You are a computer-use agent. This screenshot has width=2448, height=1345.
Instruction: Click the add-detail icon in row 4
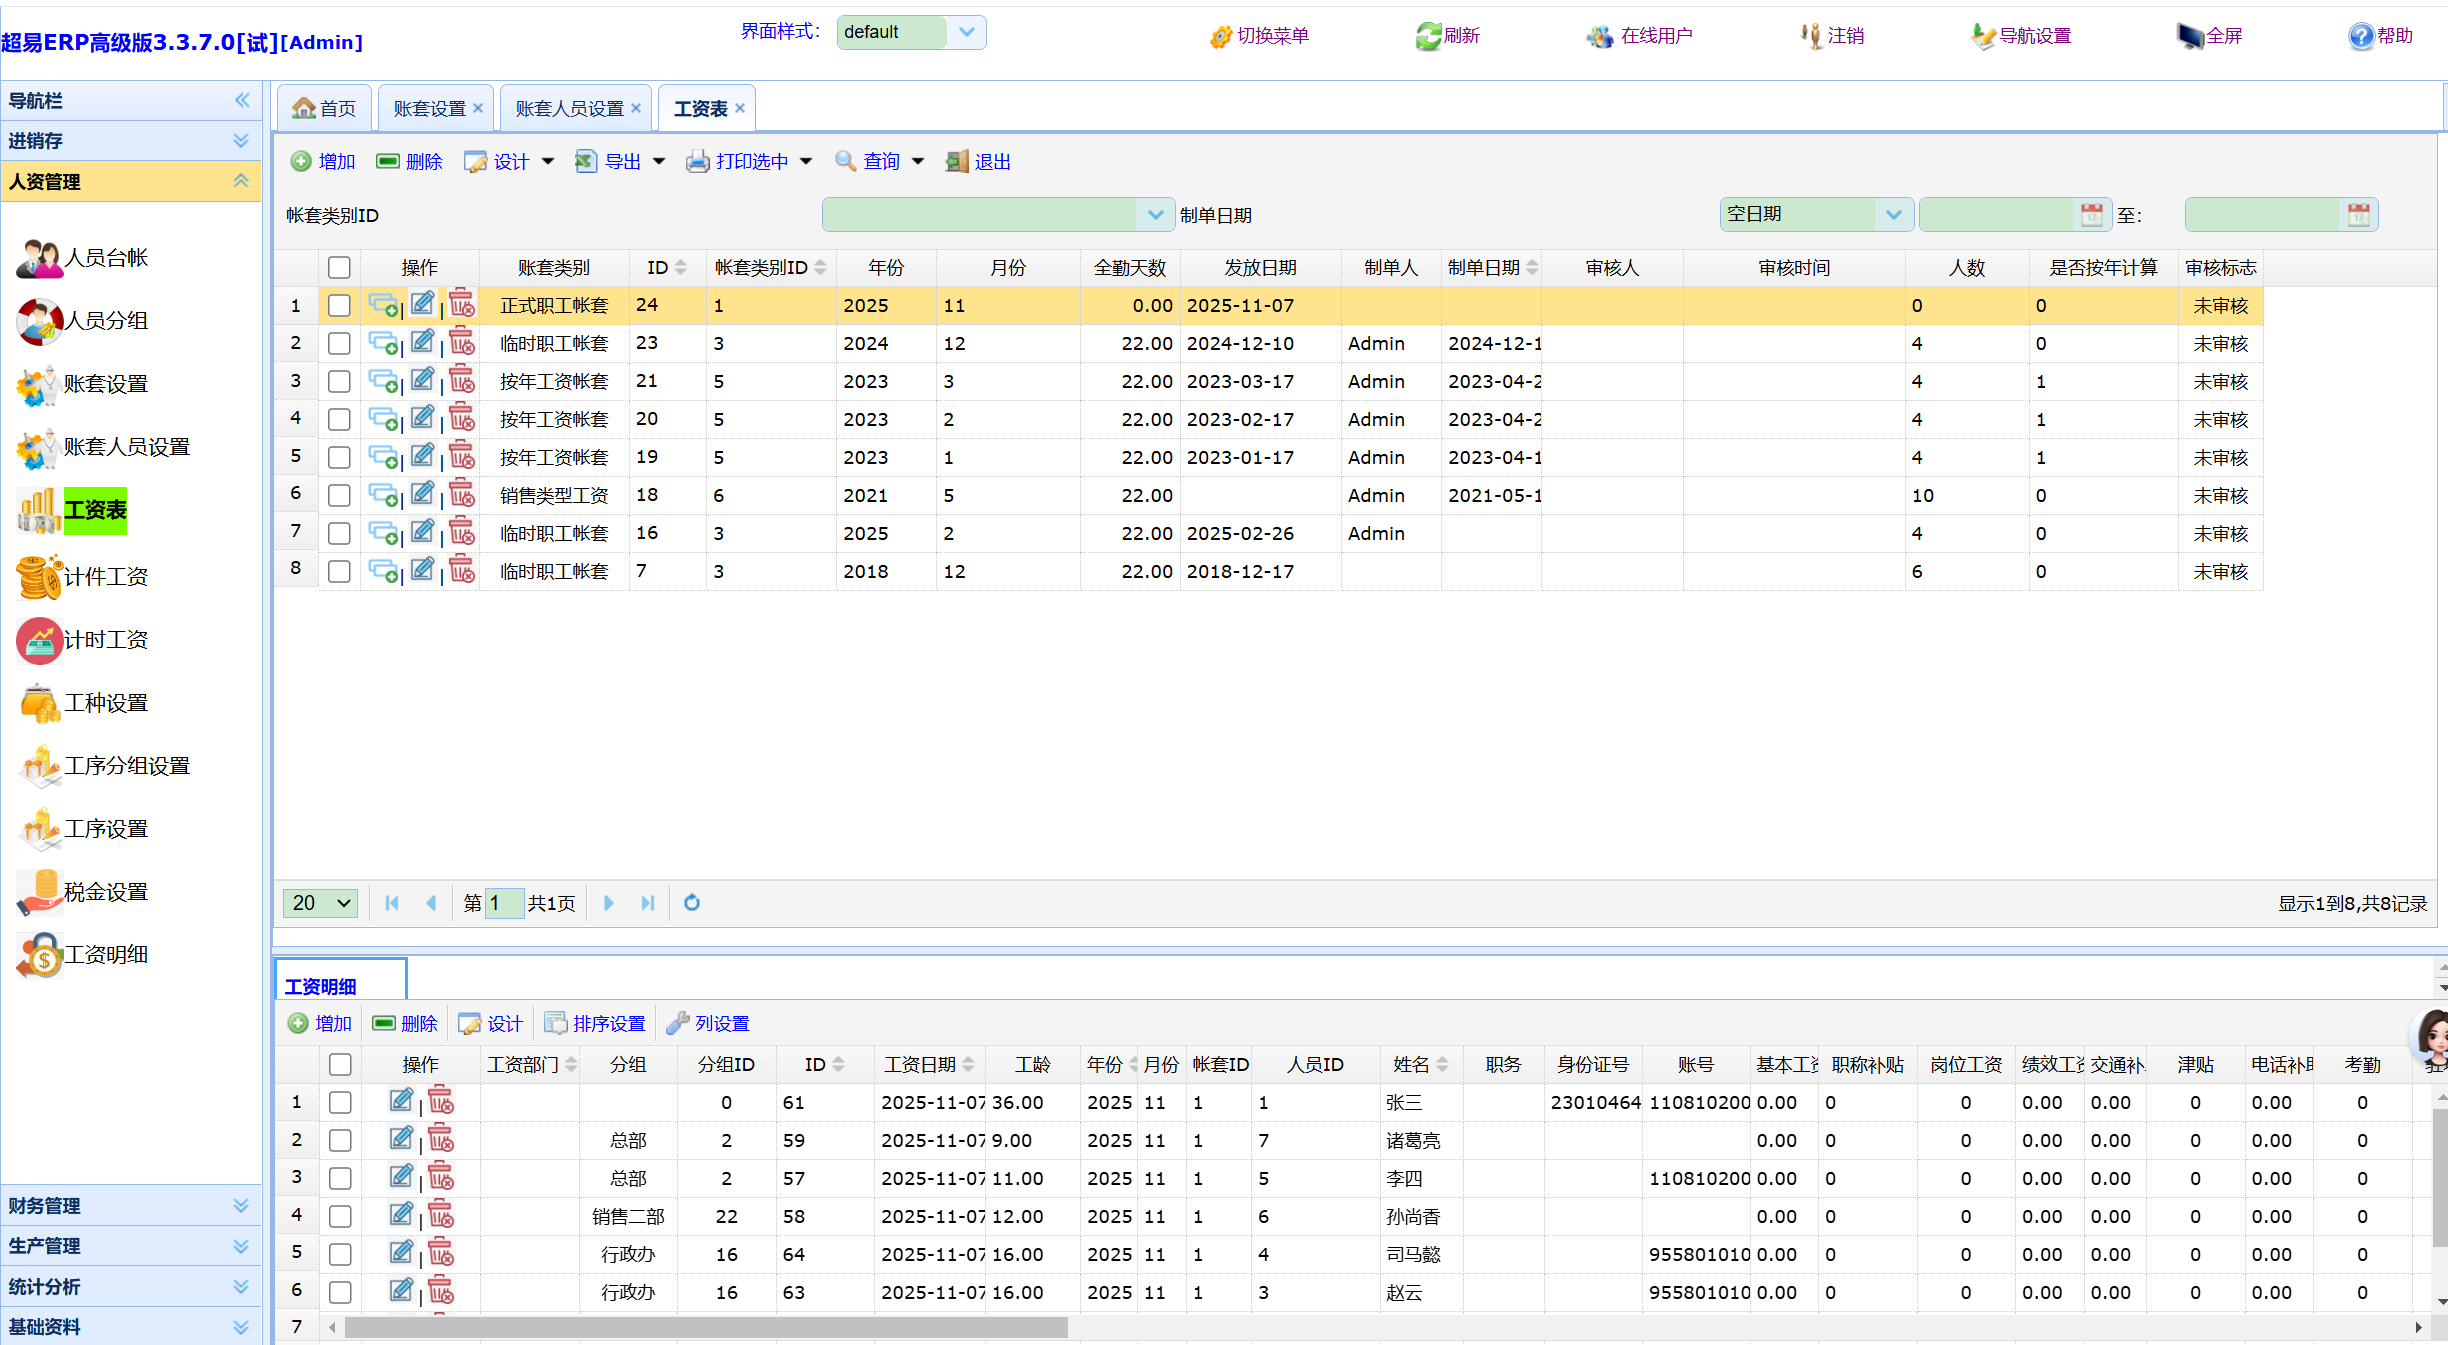click(x=383, y=419)
